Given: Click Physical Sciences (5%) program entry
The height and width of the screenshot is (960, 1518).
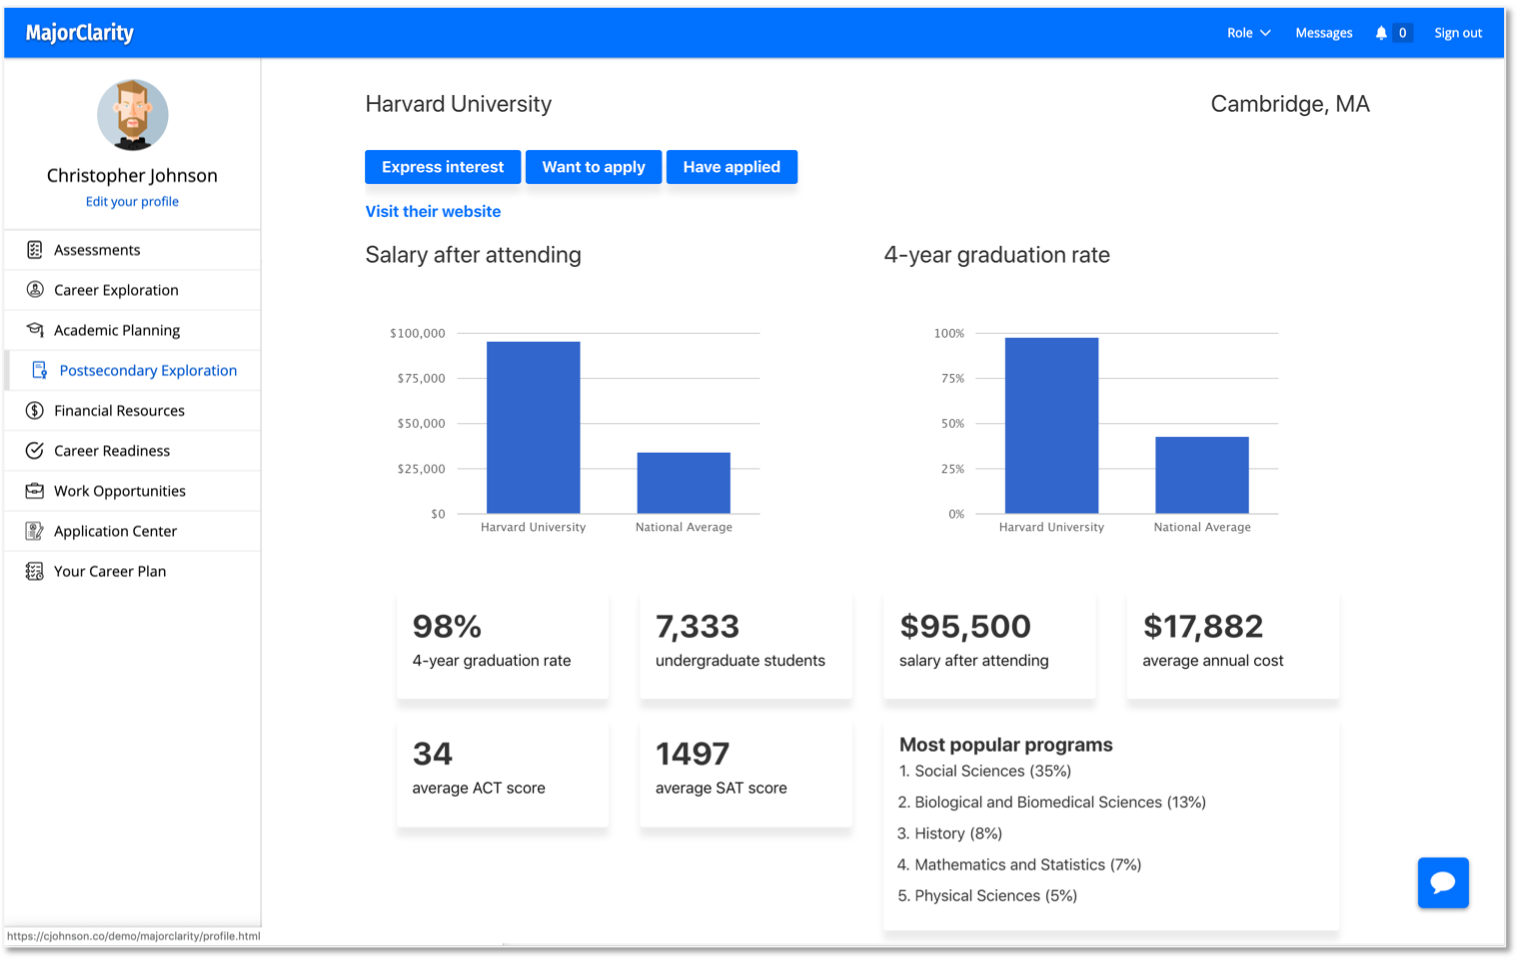Looking at the screenshot, I should pos(987,895).
